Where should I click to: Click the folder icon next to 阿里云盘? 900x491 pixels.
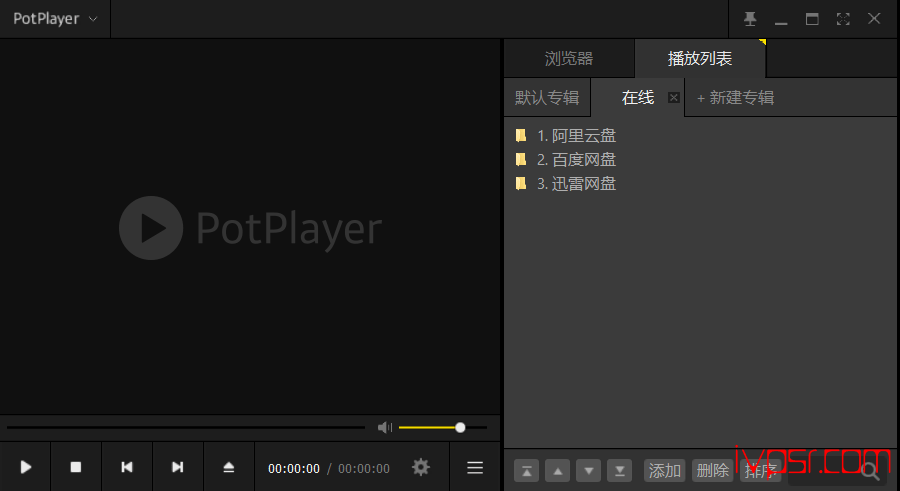coord(521,136)
